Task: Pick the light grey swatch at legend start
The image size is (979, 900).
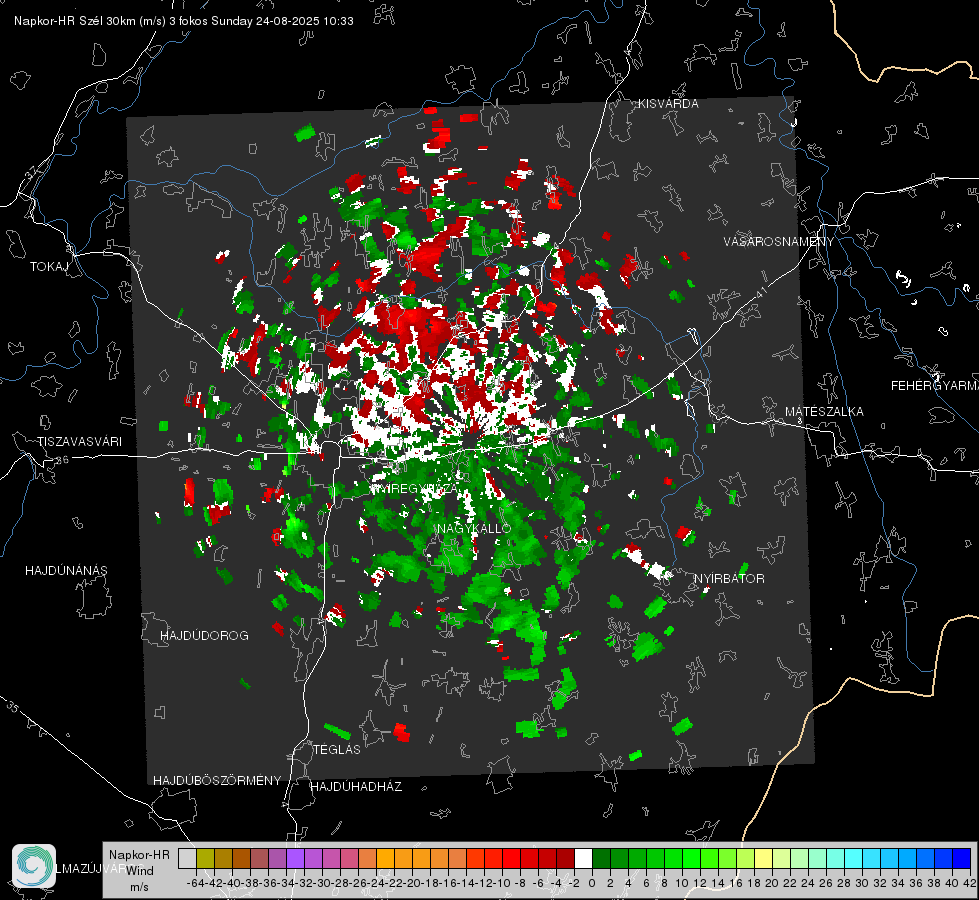Action: [x=187, y=858]
